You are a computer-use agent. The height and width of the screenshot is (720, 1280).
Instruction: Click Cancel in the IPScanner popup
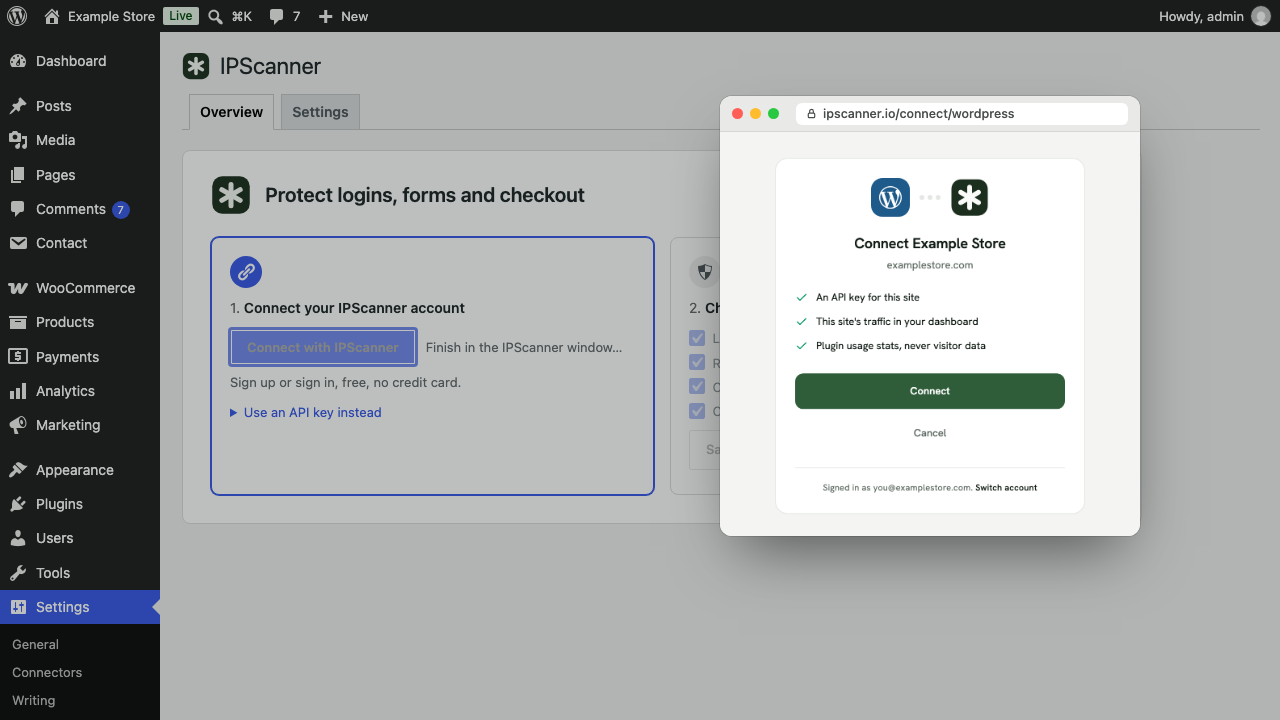pyautogui.click(x=930, y=433)
